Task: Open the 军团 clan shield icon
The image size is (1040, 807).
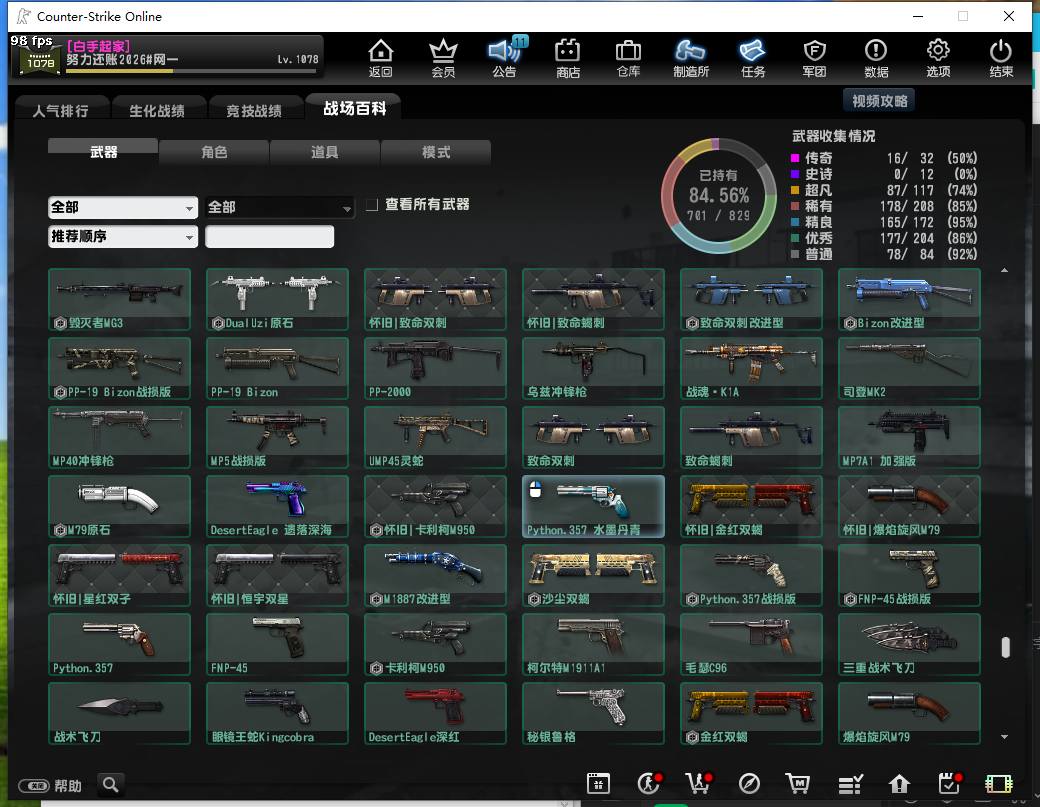Action: click(814, 58)
